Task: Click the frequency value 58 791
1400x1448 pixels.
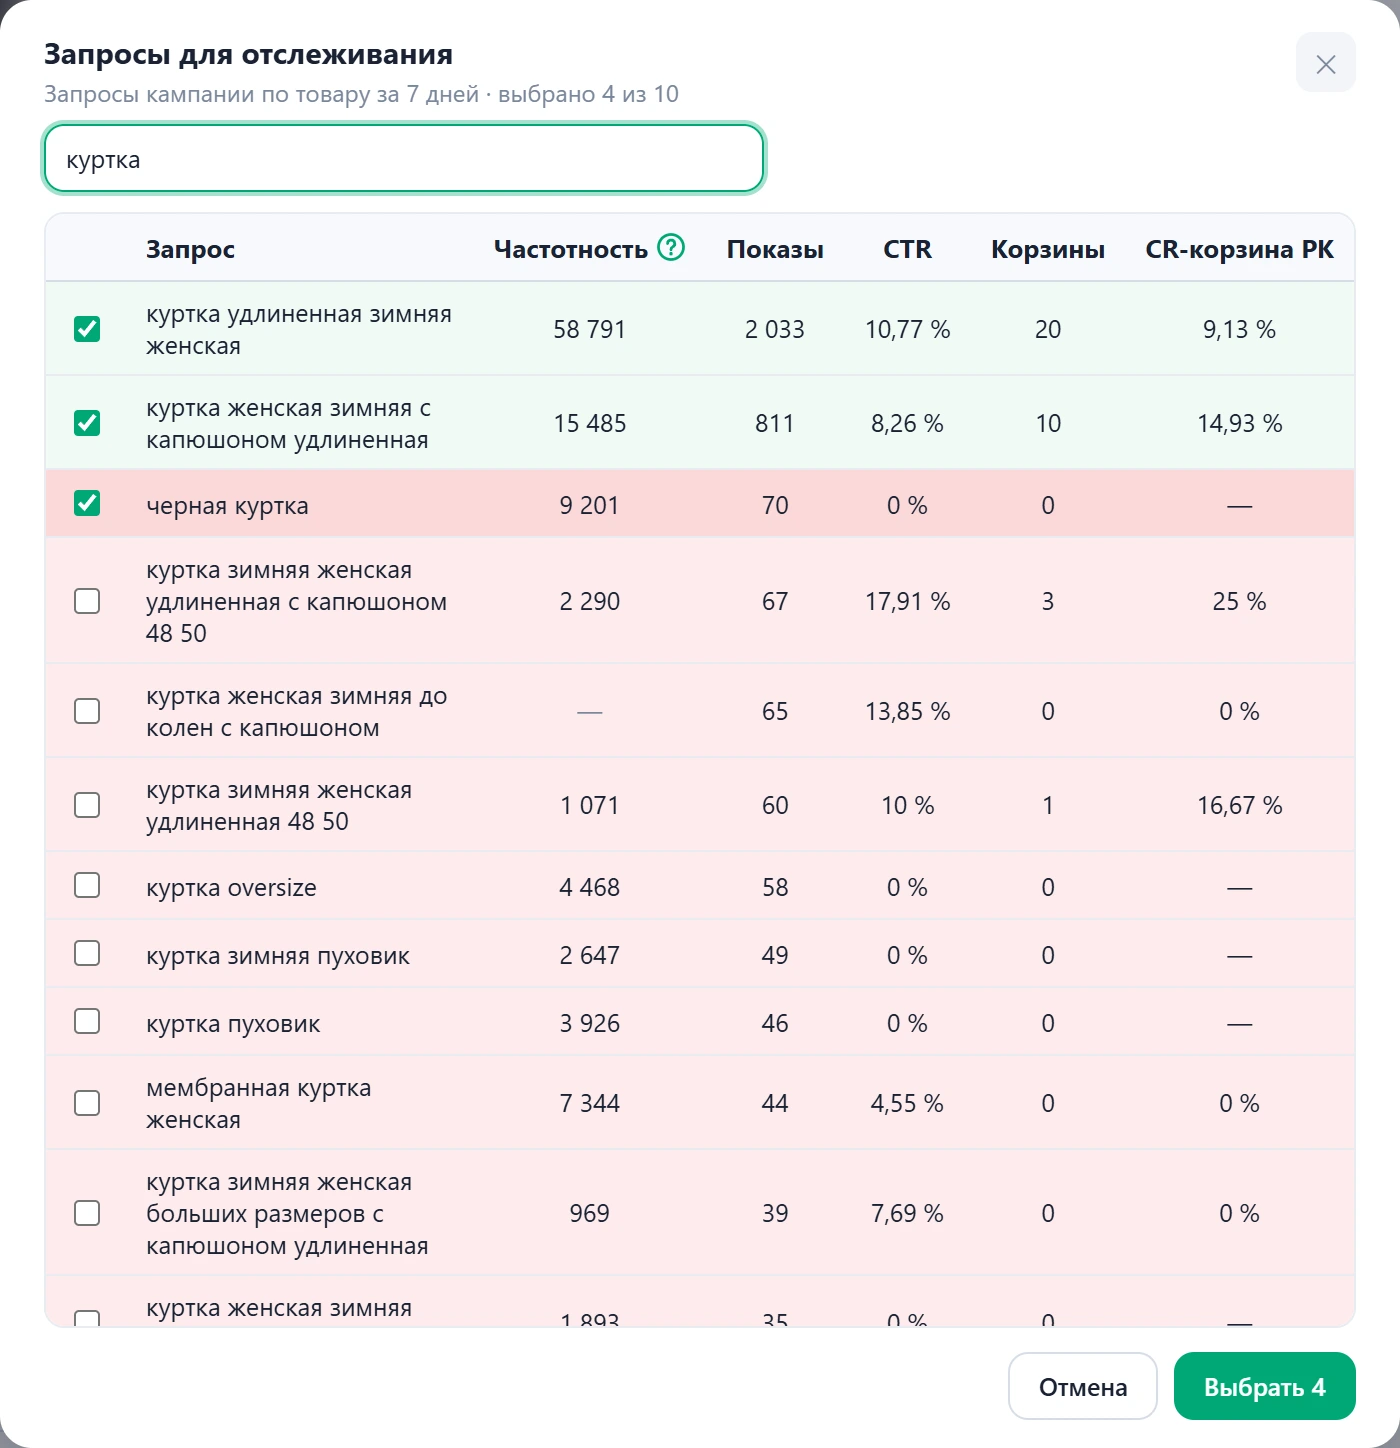Action: pos(590,329)
